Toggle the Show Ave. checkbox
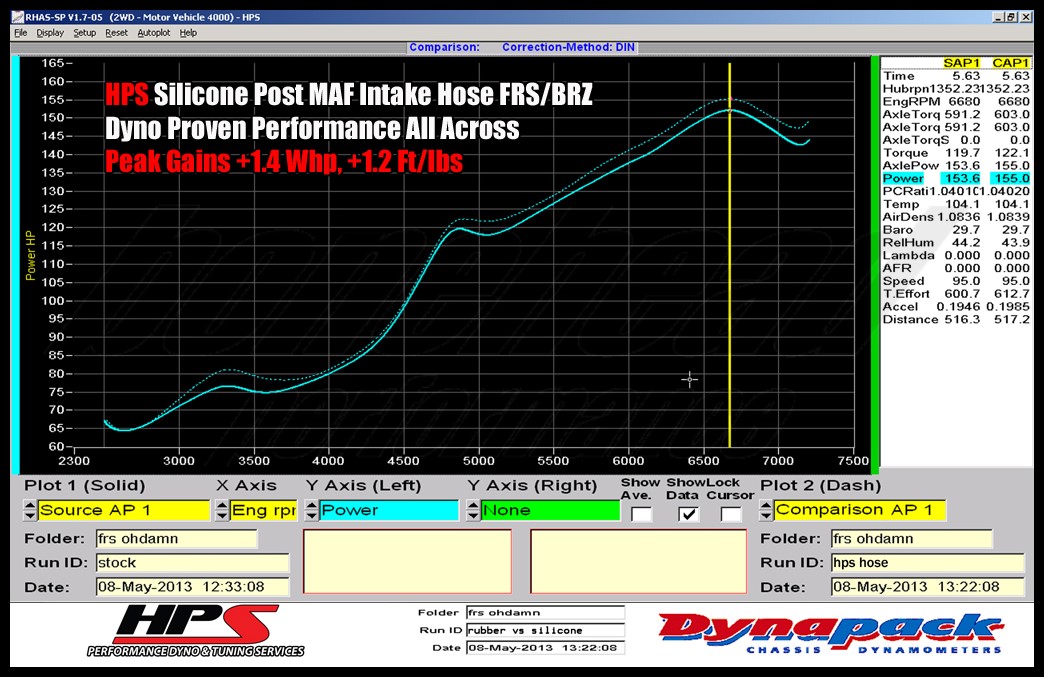 coord(641,514)
